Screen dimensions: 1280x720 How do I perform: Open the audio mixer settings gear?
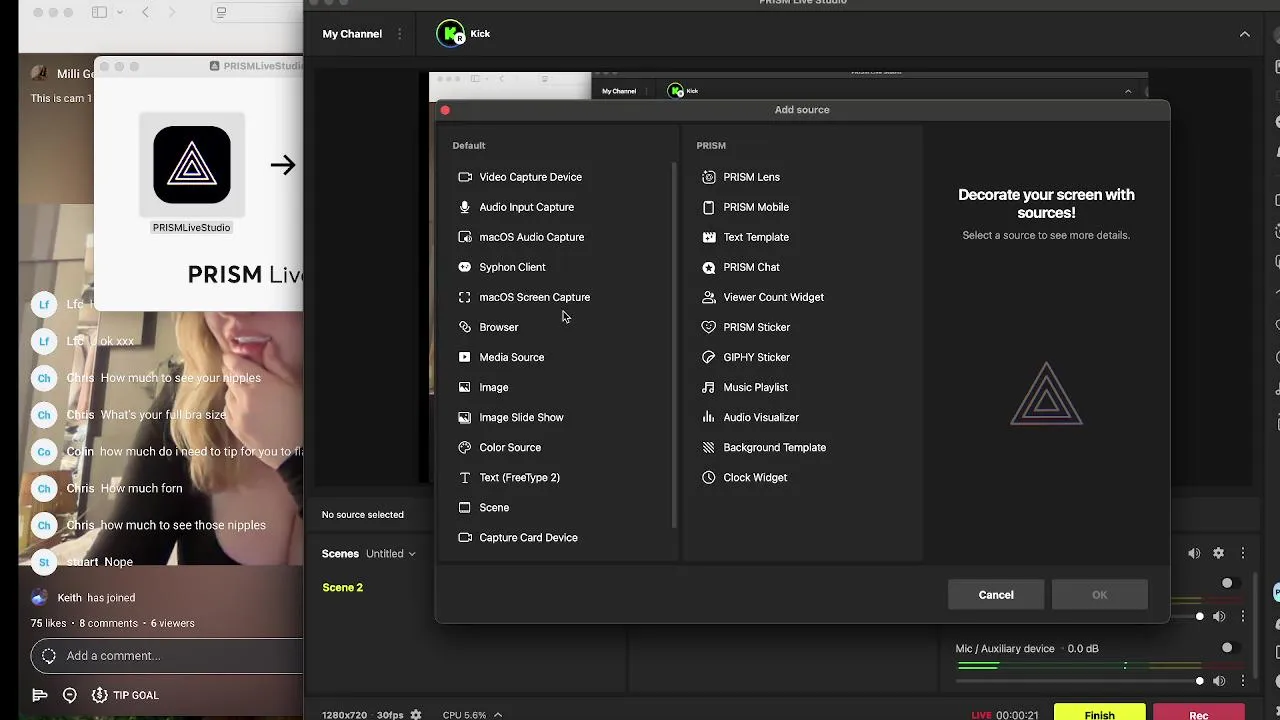[x=1218, y=553]
